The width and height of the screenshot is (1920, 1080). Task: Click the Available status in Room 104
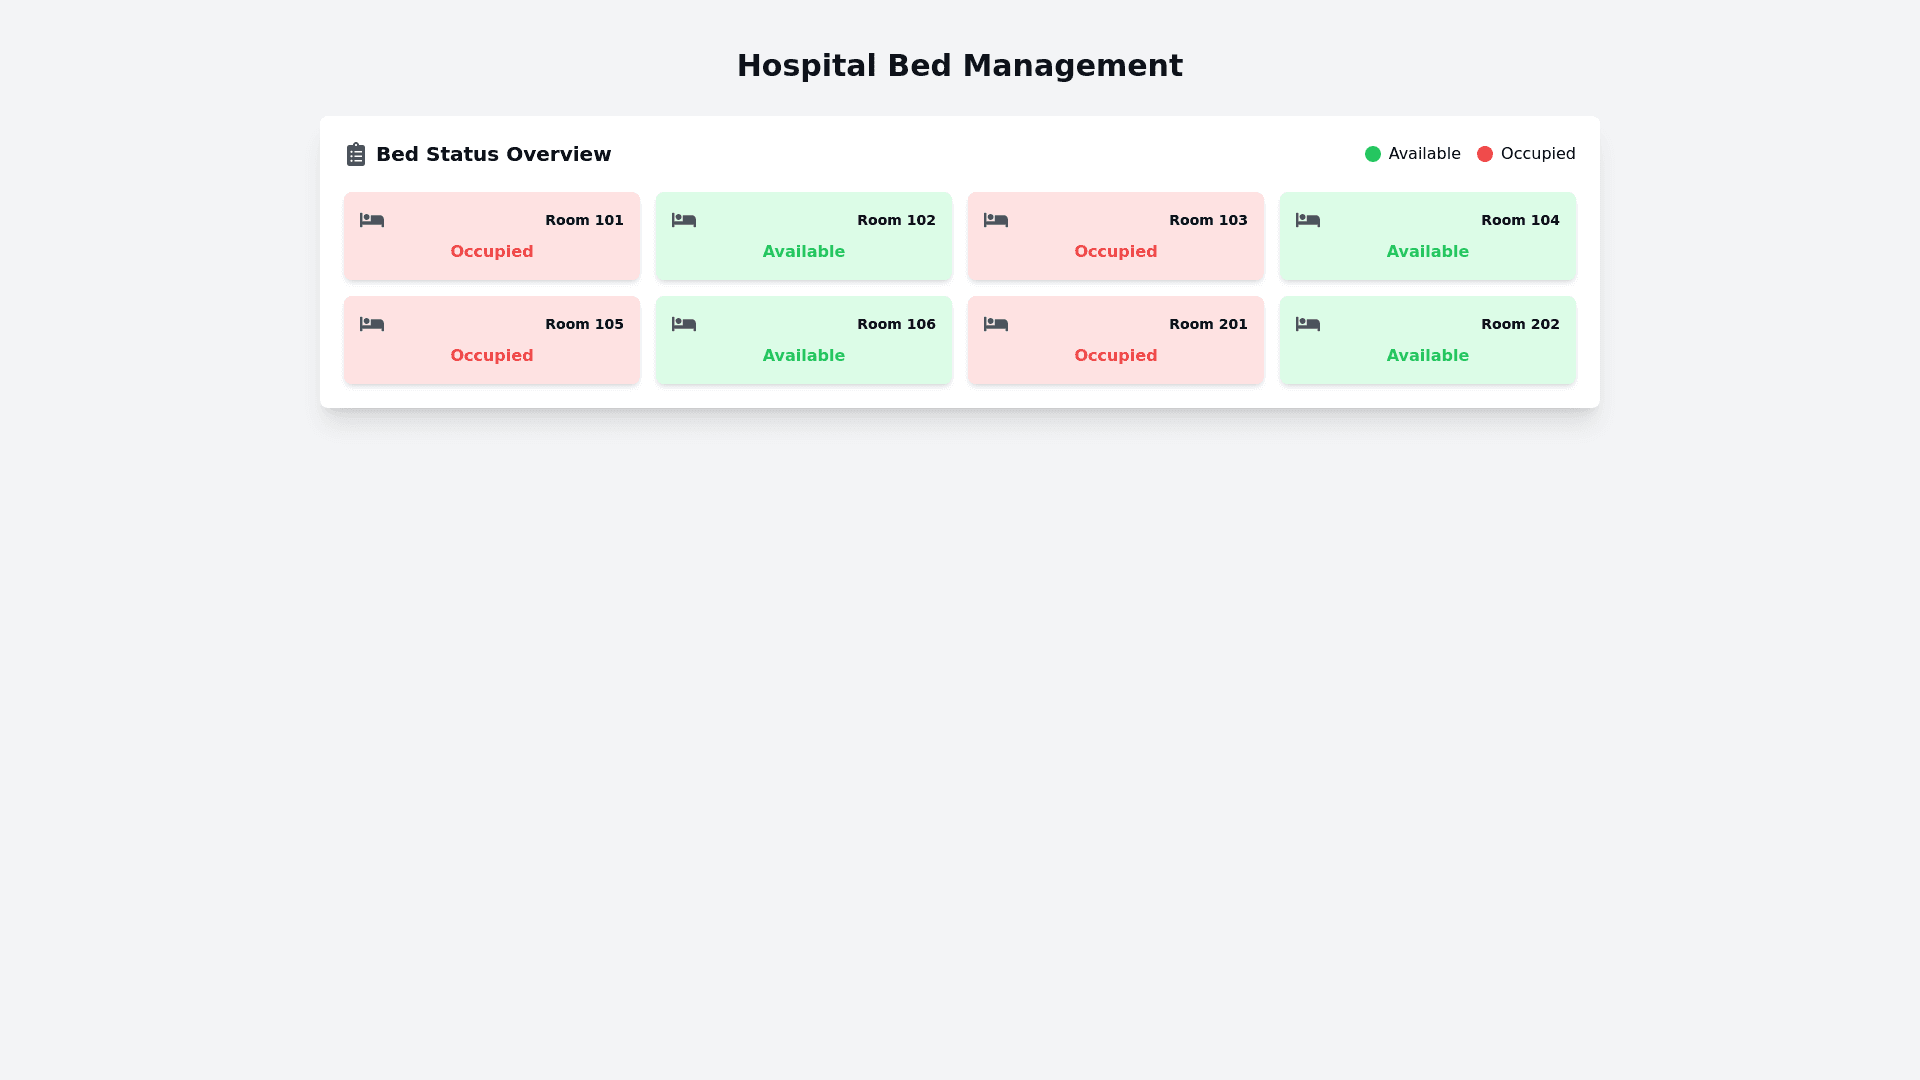point(1427,252)
